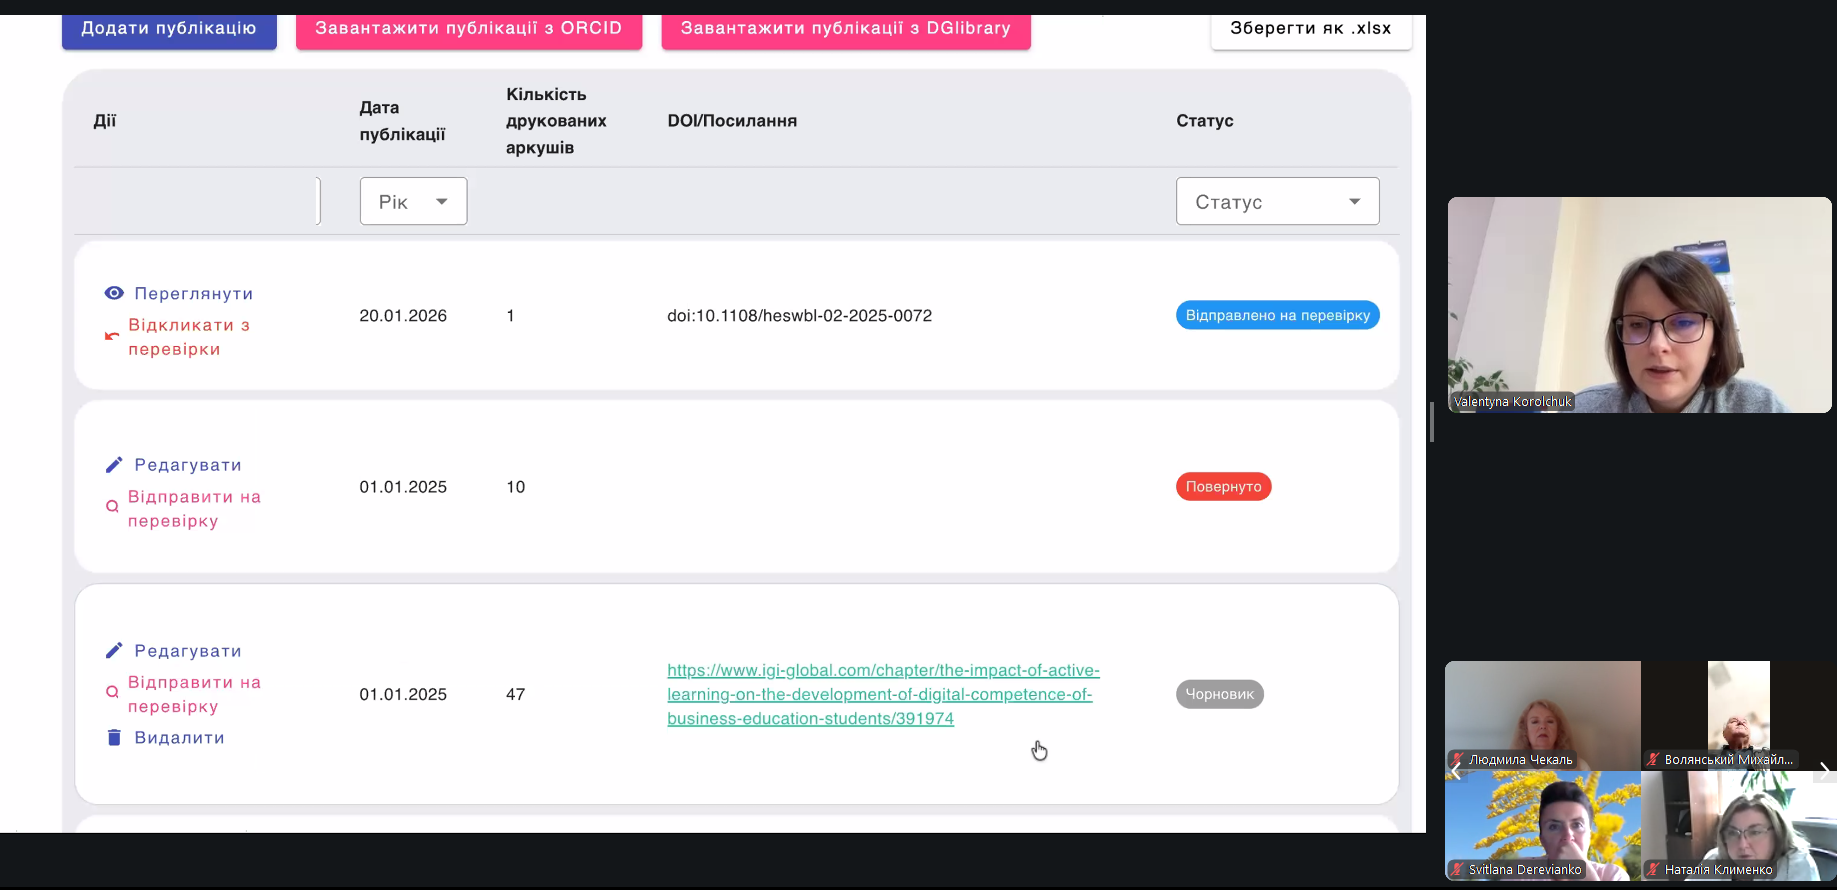Click Зберегти як .xlsx button
The image size is (1837, 890).
pyautogui.click(x=1311, y=29)
